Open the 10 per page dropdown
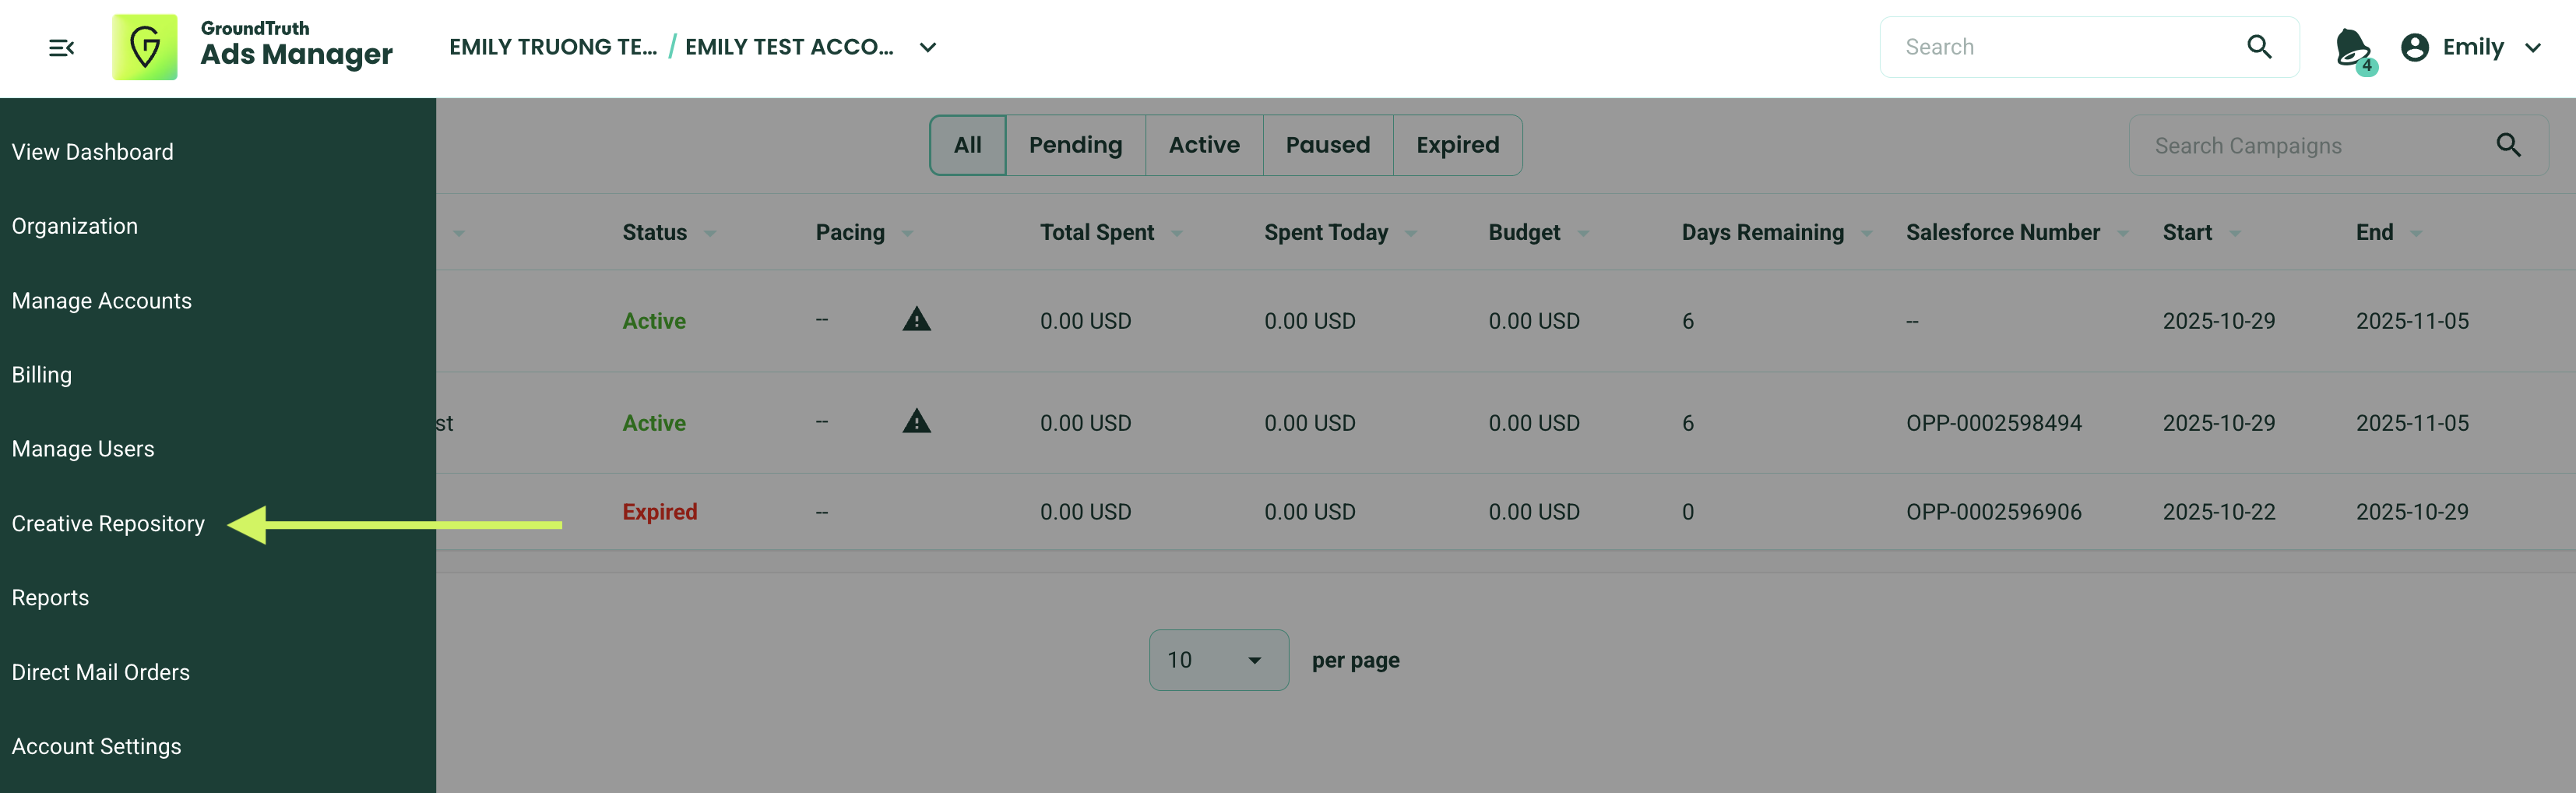2576x793 pixels. click(x=1218, y=660)
